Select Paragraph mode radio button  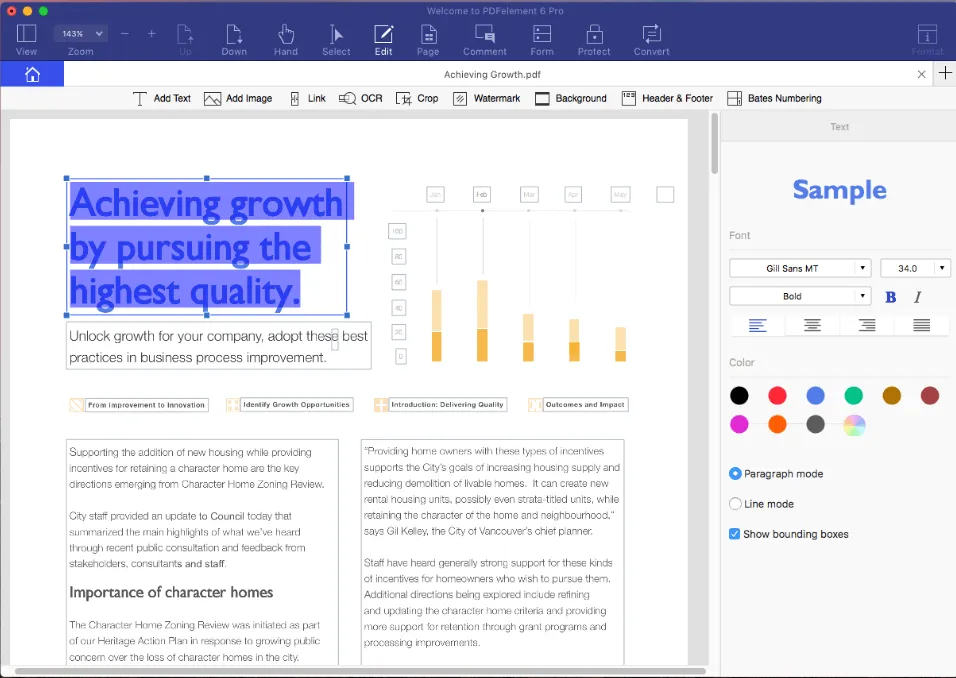pos(736,474)
